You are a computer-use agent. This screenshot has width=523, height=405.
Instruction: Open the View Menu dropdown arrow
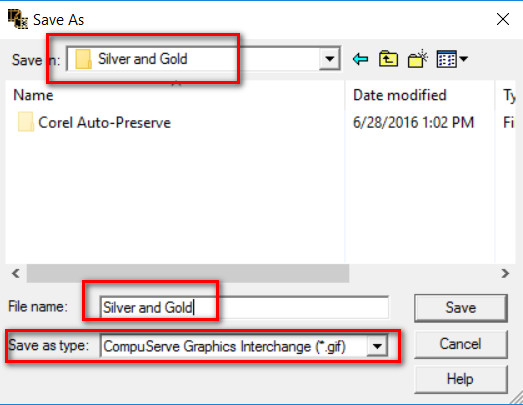[463, 59]
